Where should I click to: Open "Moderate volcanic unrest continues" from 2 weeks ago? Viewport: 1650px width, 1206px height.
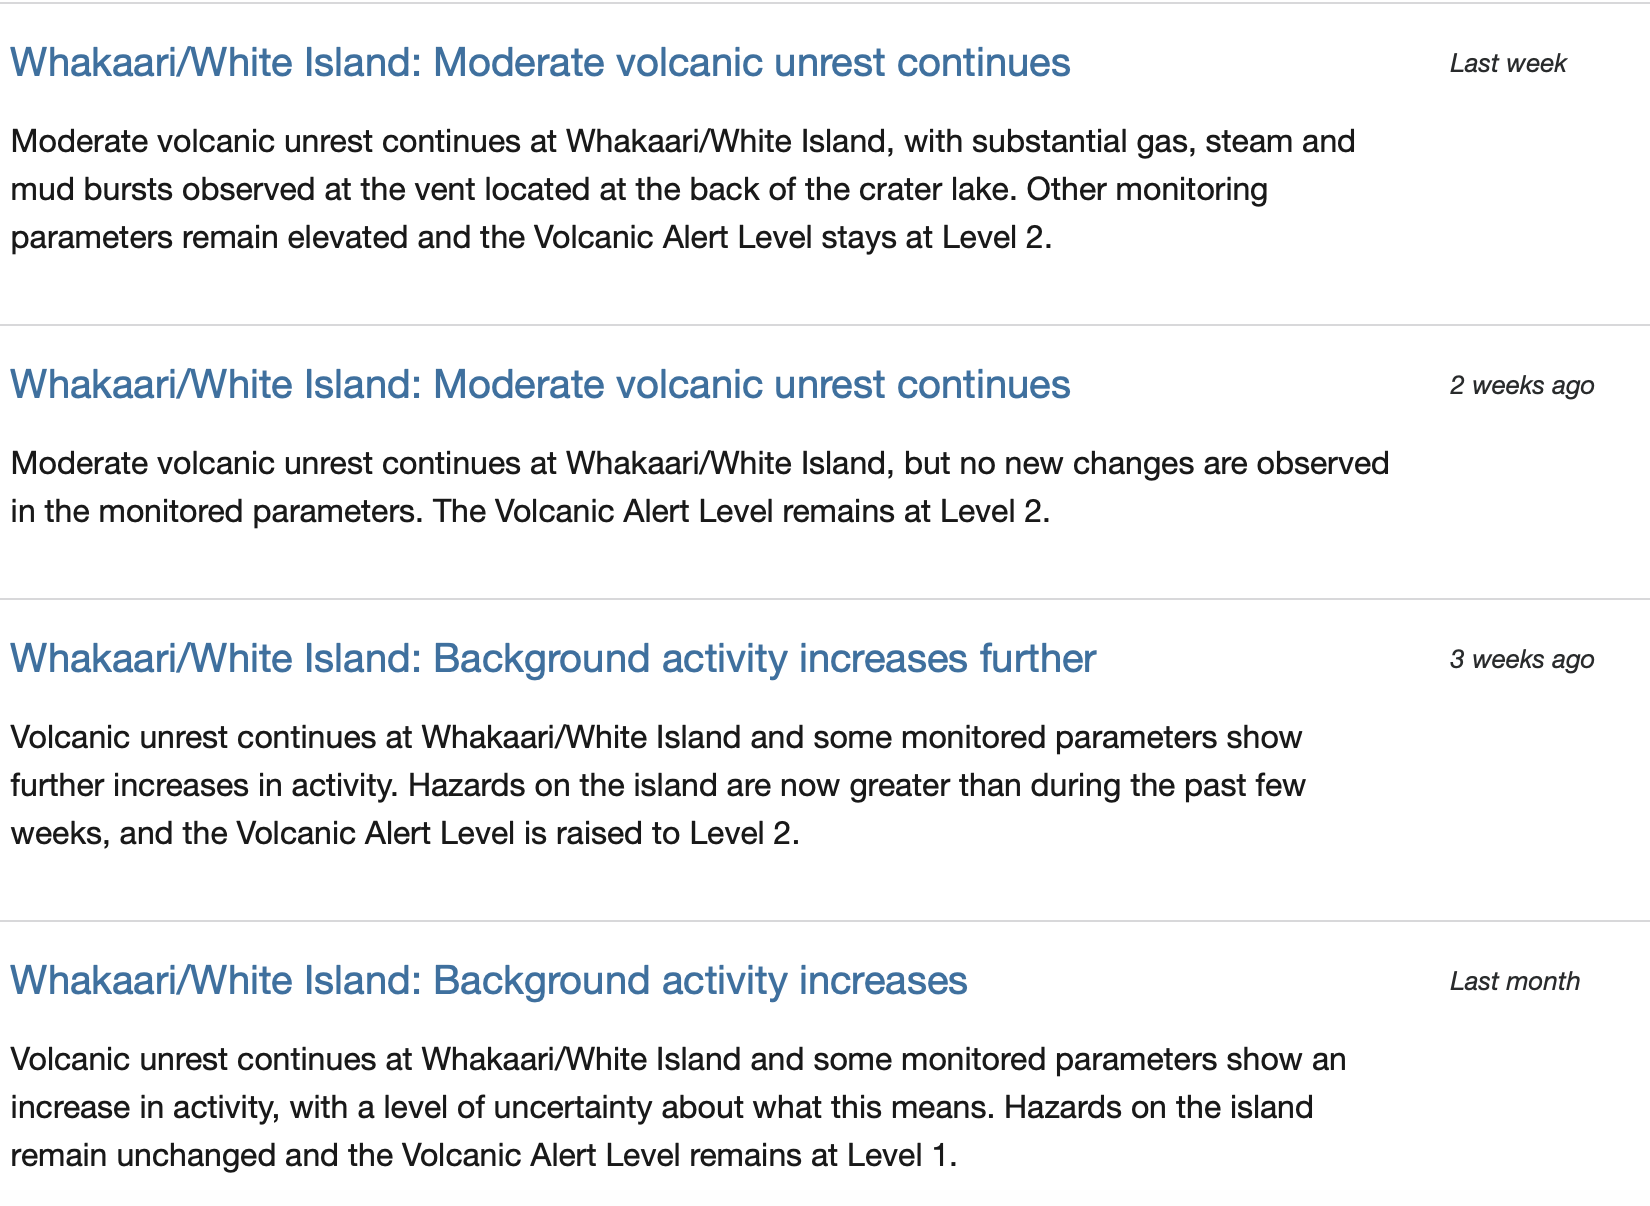click(540, 385)
